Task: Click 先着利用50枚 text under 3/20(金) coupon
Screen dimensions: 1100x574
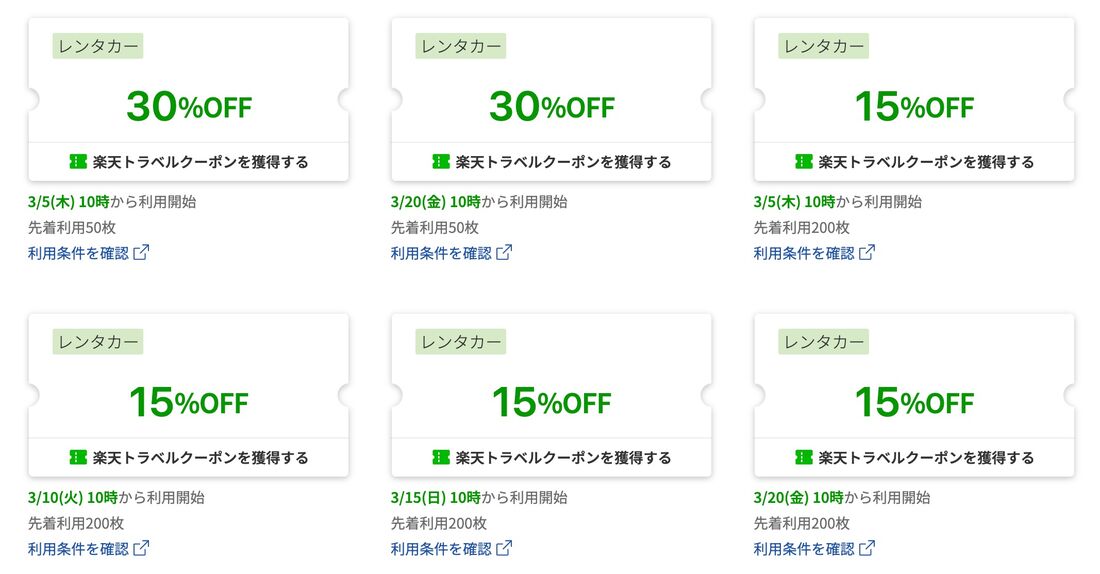Action: (x=435, y=227)
